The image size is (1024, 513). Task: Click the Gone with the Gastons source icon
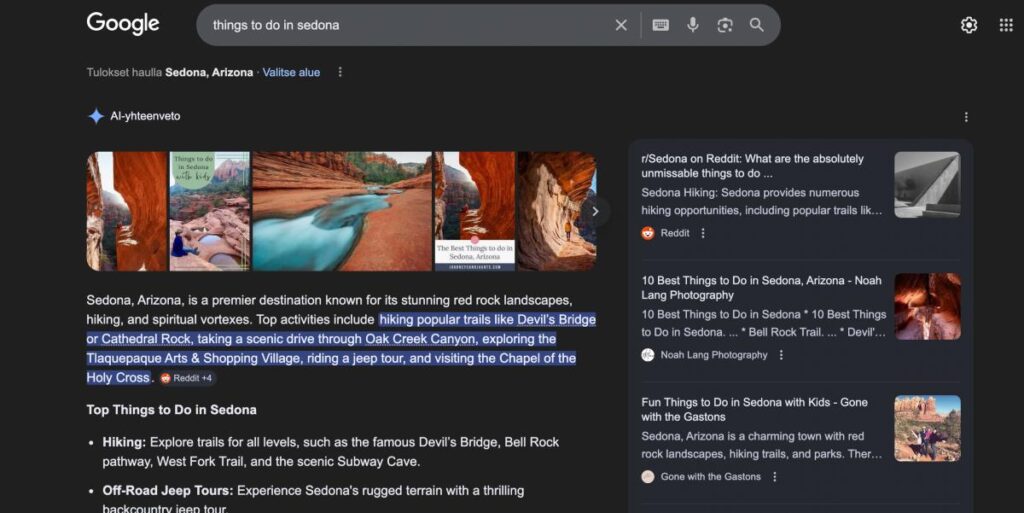tap(647, 477)
